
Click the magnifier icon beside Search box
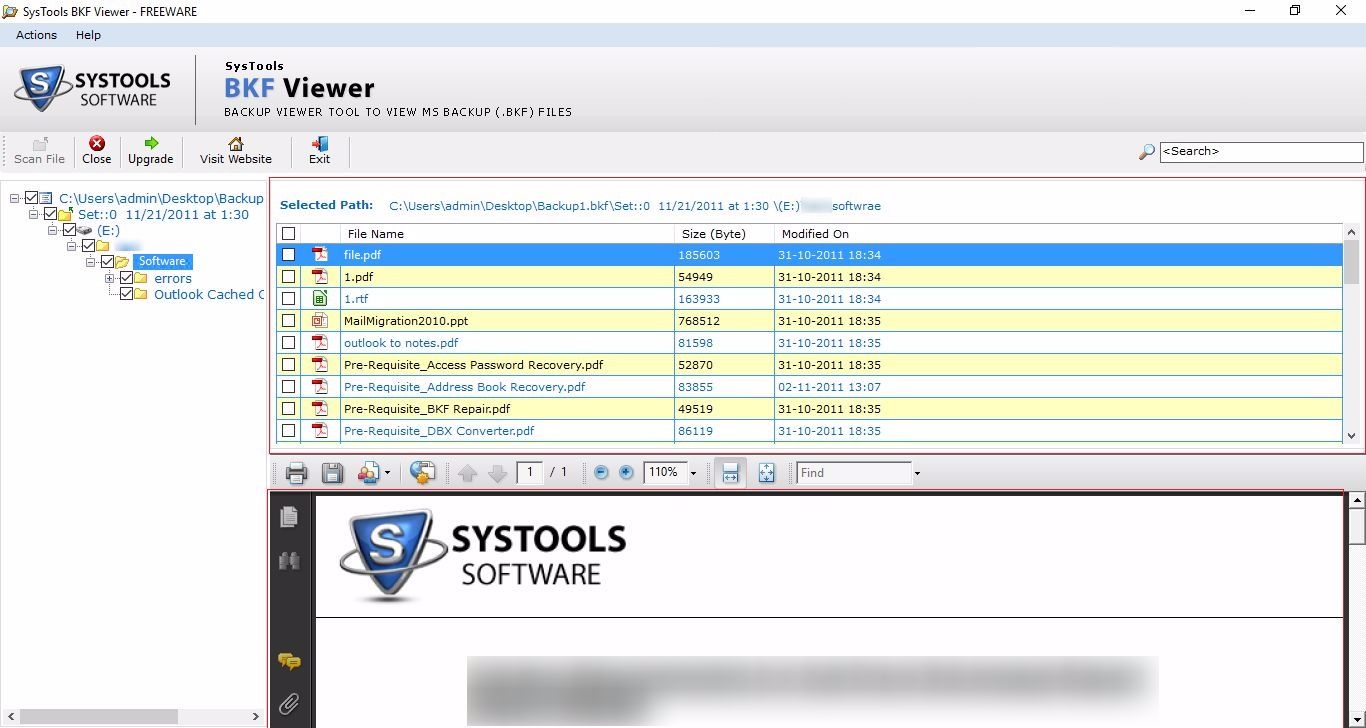coord(1147,152)
